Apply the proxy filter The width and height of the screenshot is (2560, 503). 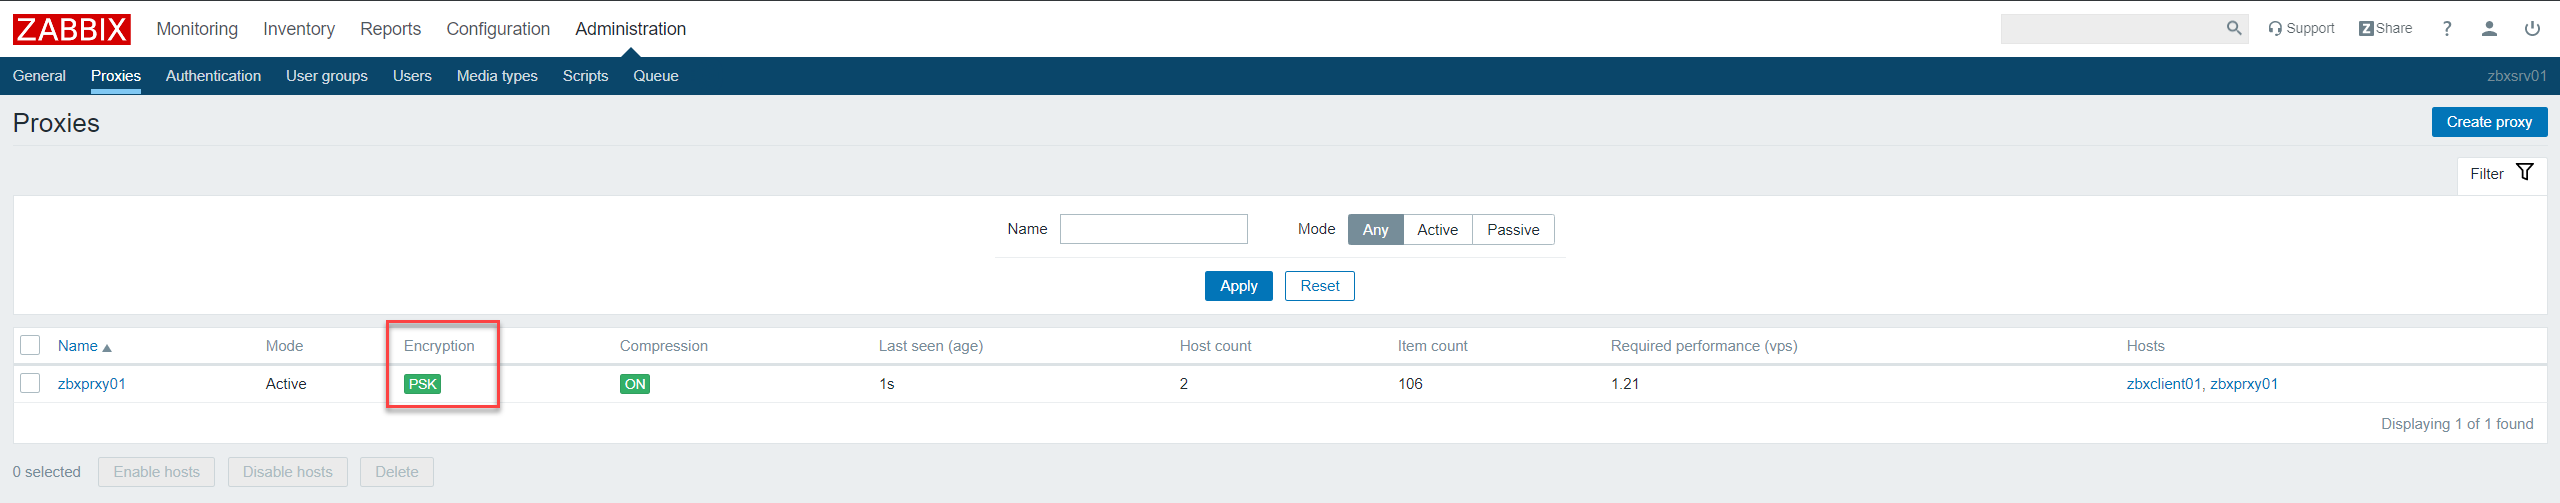click(1238, 286)
